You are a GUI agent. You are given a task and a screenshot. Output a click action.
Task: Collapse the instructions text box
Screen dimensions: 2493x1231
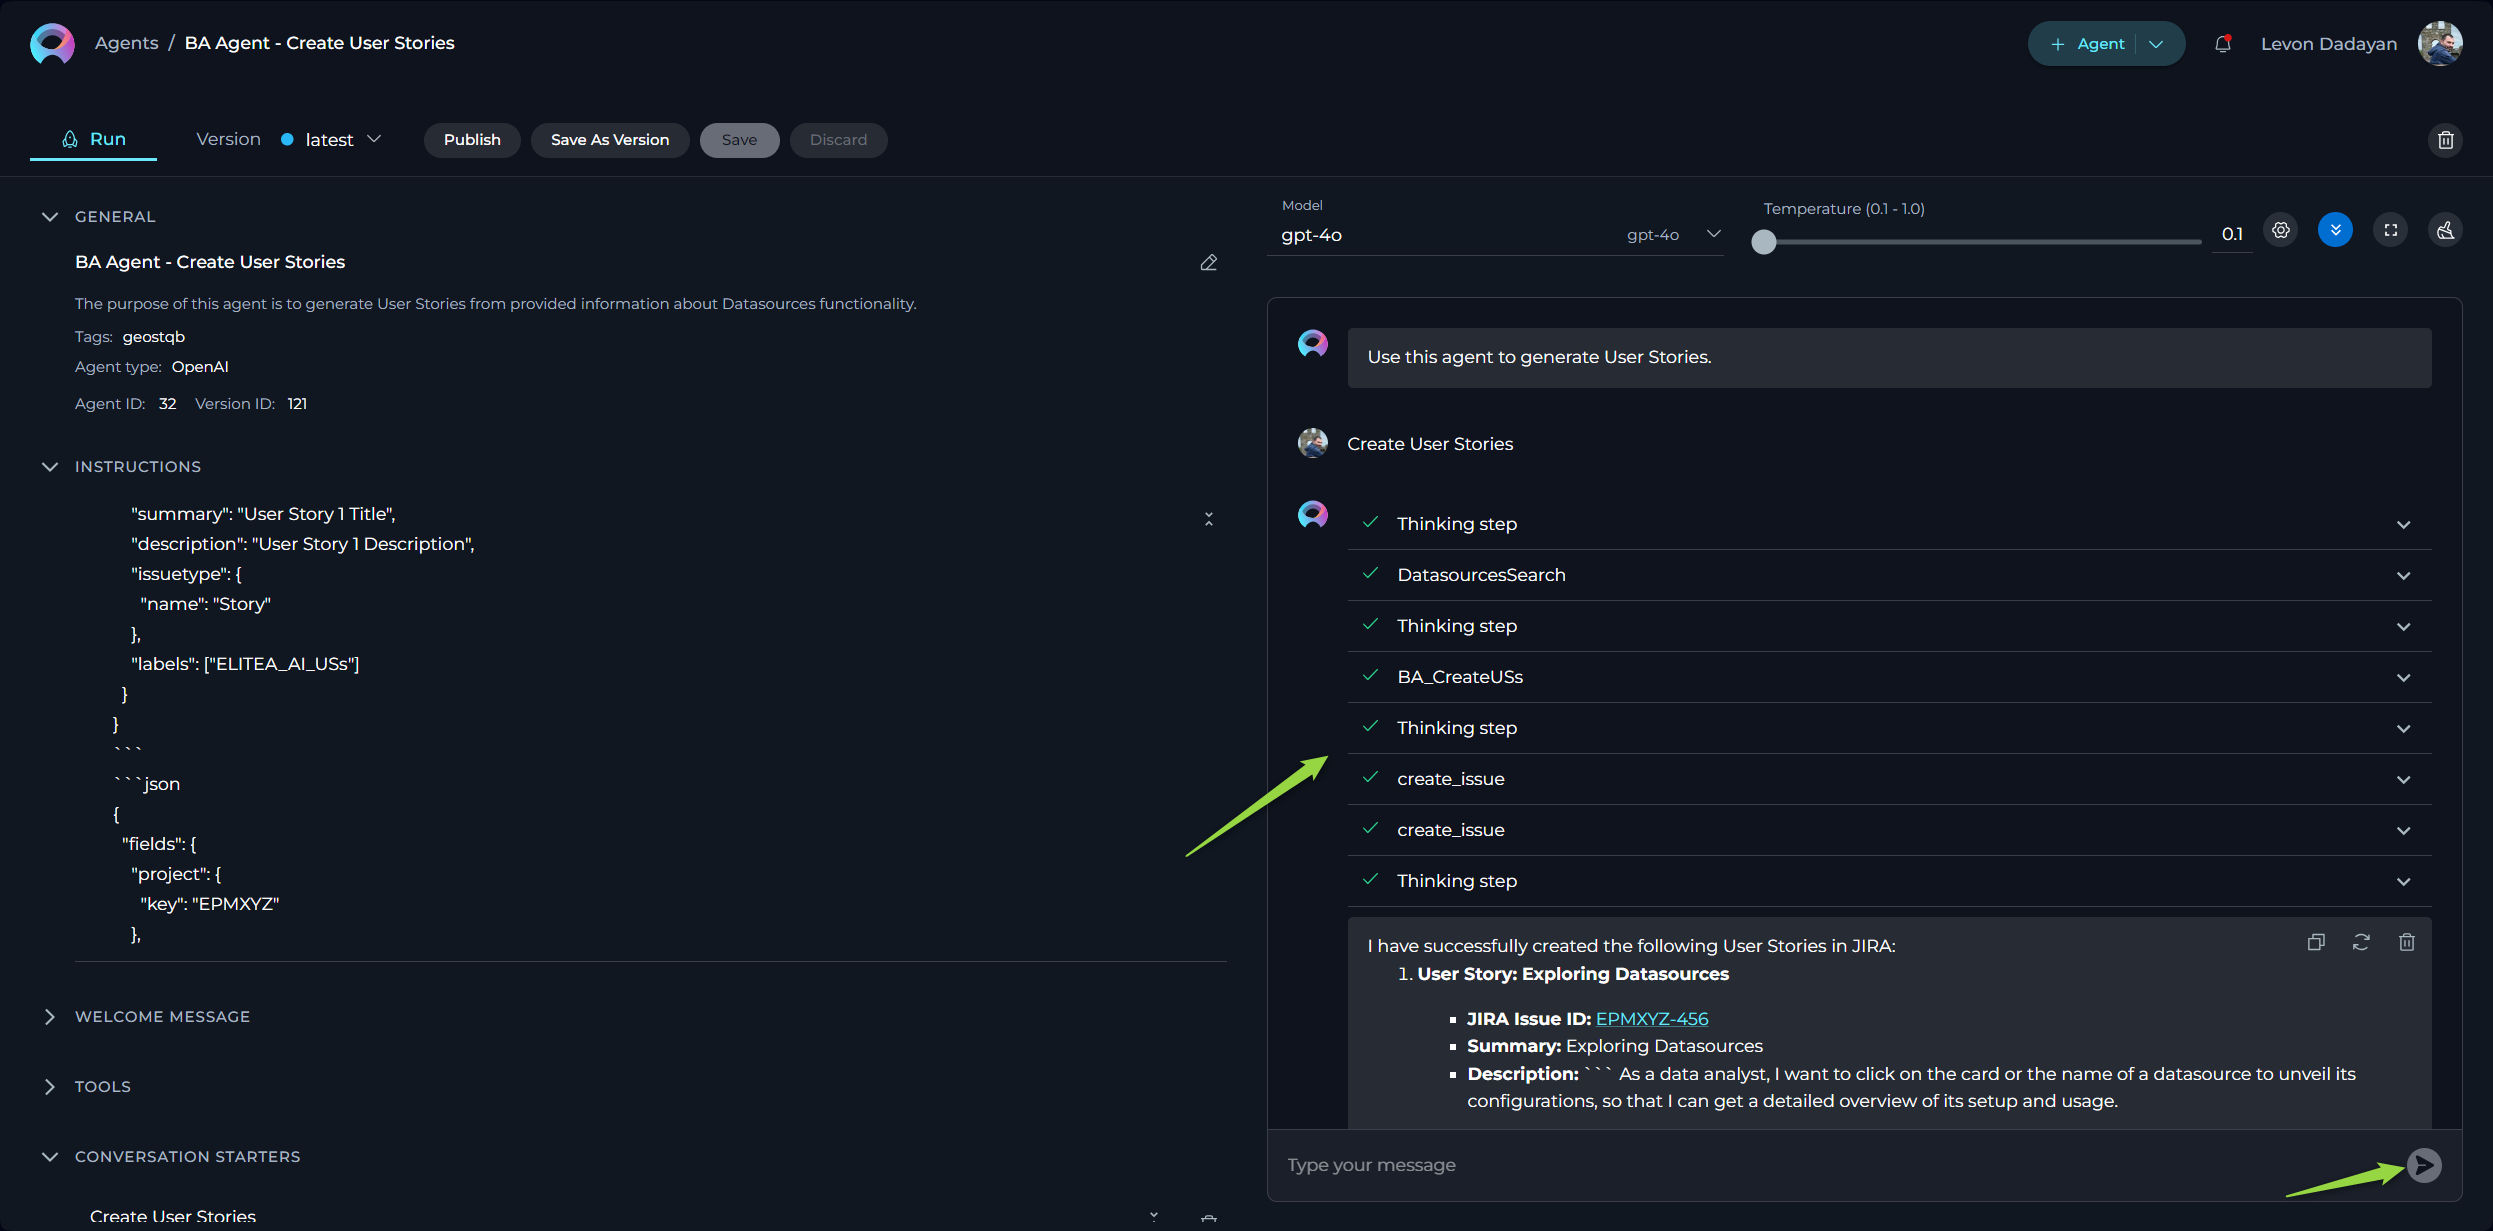point(1209,519)
